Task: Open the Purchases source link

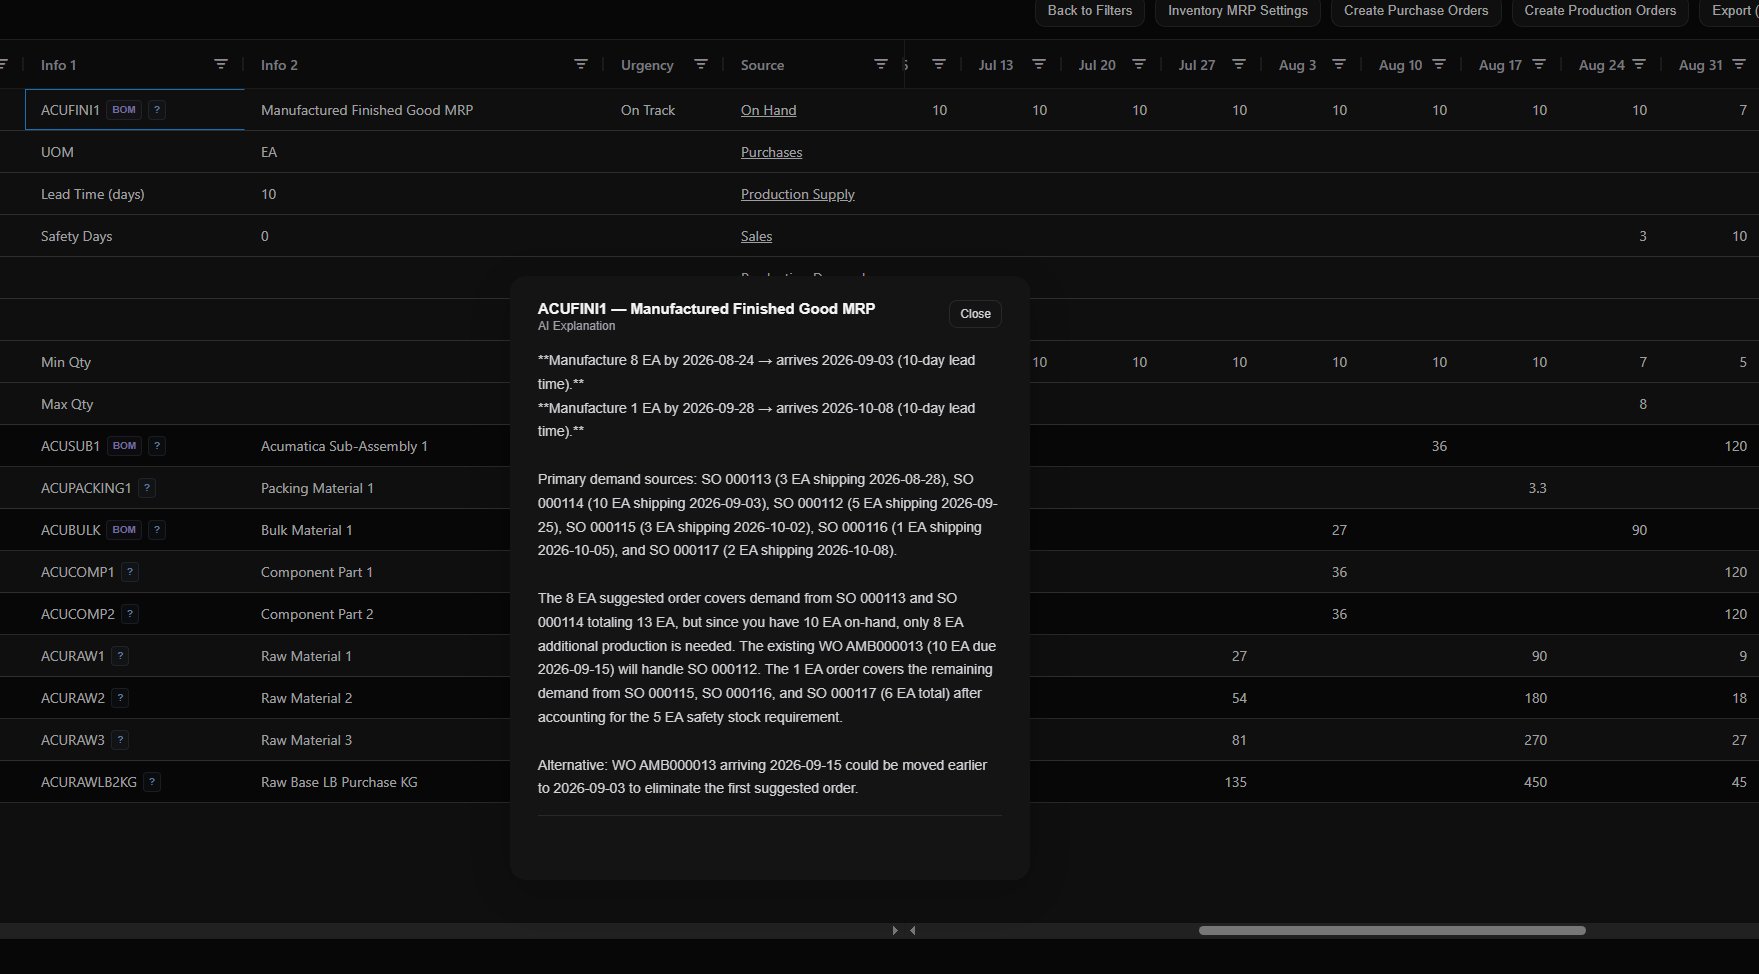Action: tap(771, 152)
